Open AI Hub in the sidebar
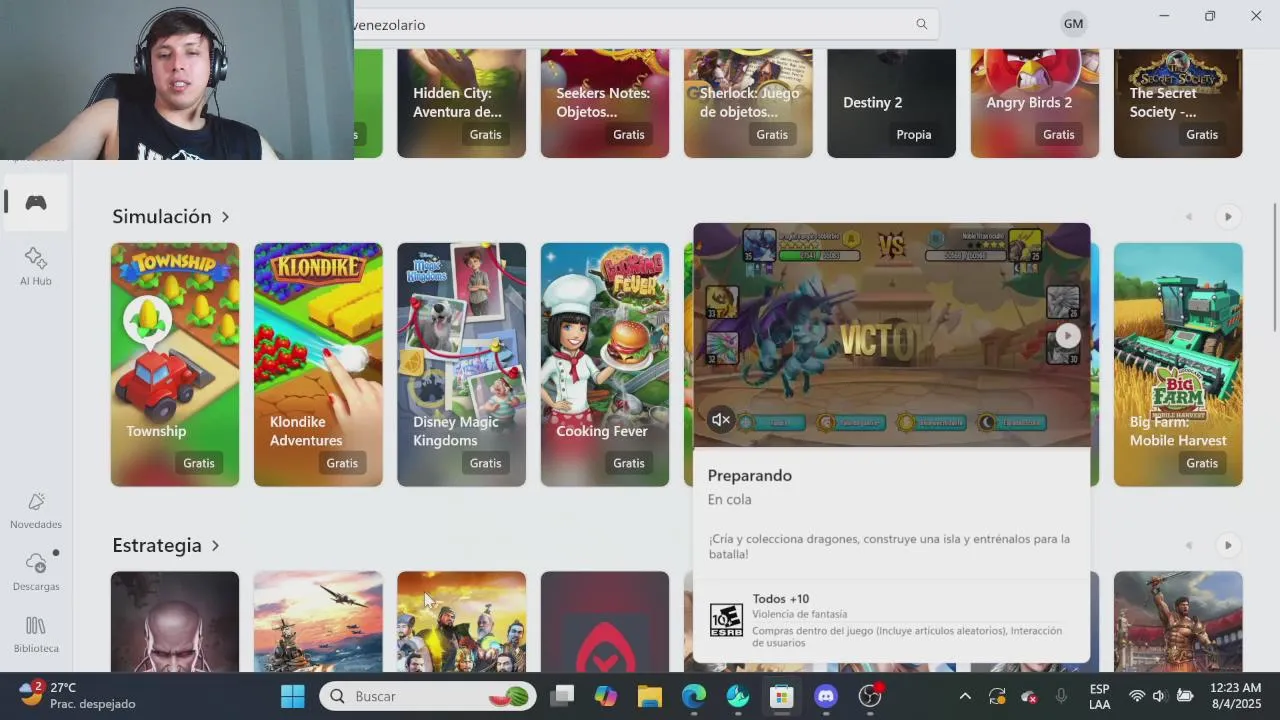 click(x=36, y=266)
